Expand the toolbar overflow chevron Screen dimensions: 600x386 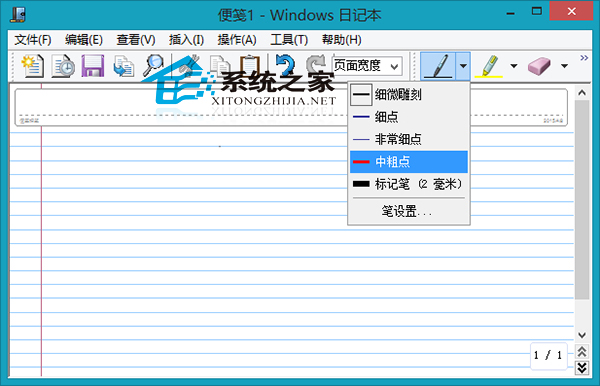[x=584, y=58]
